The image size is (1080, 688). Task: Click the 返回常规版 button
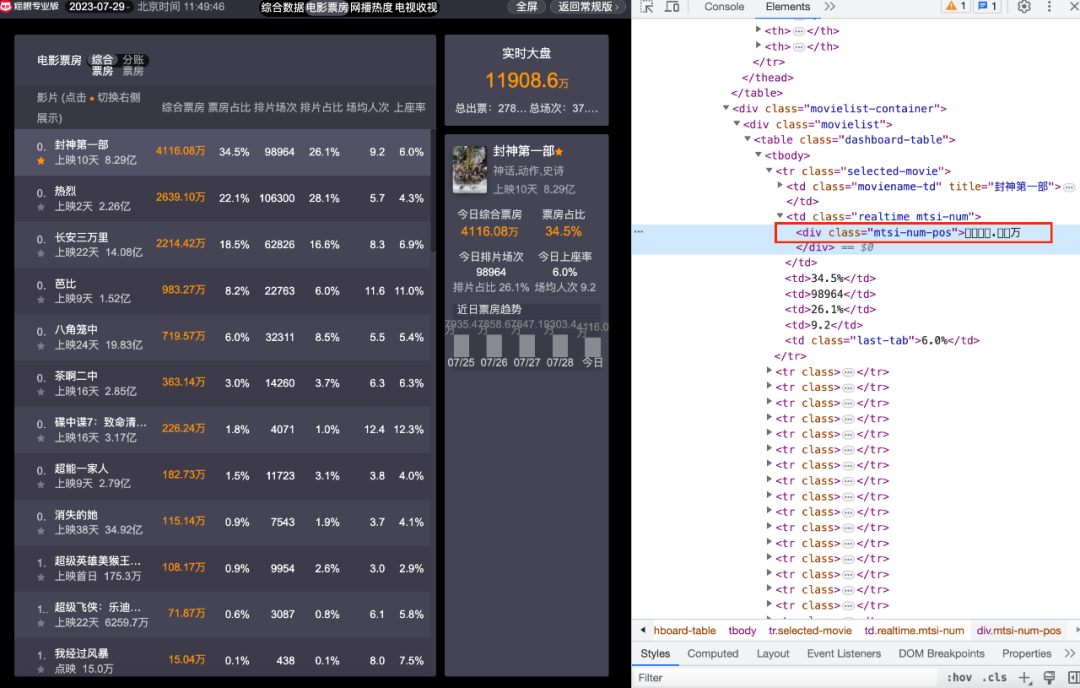pyautogui.click(x=586, y=7)
